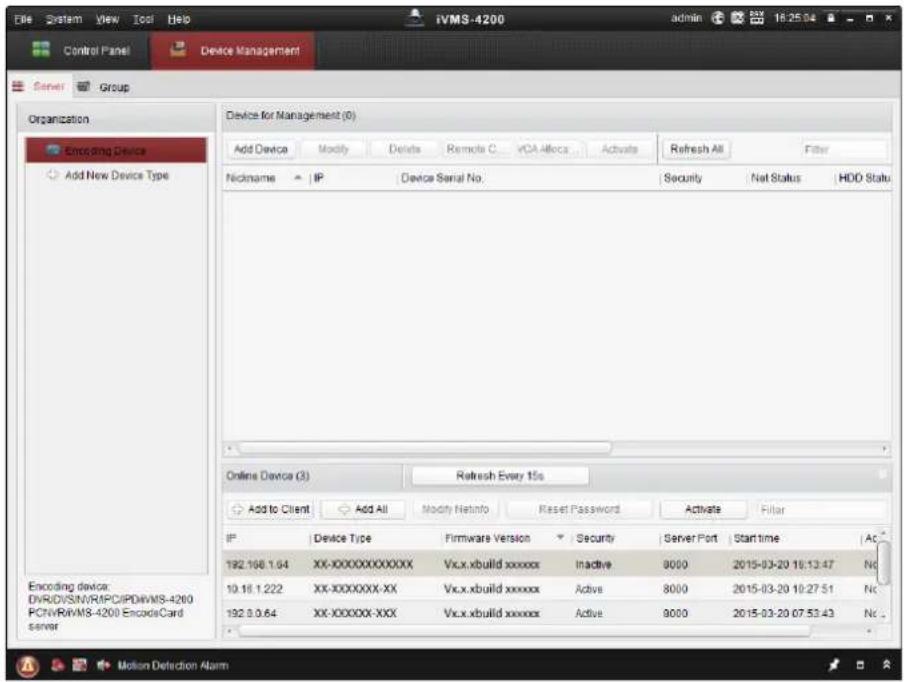Click the Start time column header
The image size is (904, 682).
click(x=794, y=538)
